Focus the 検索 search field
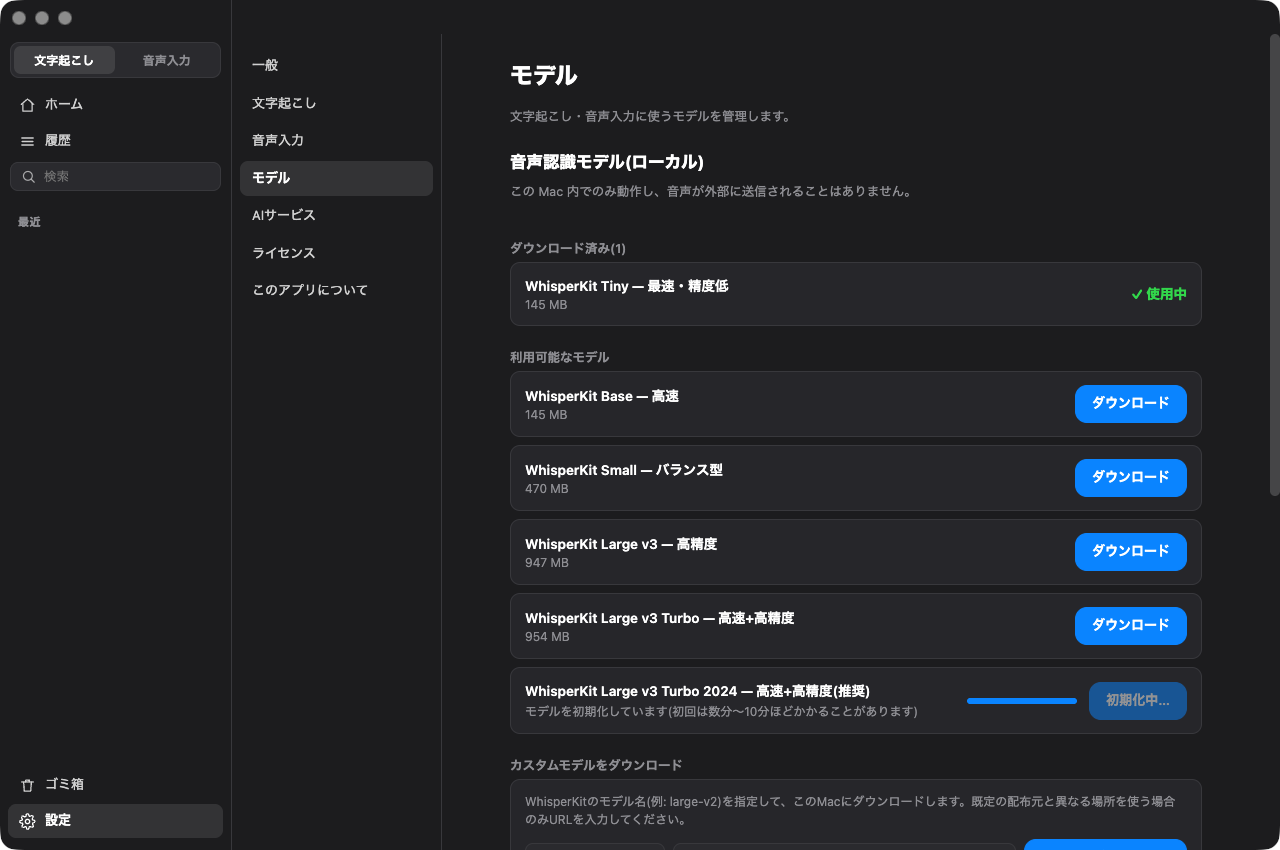Screen dimensions: 1280x850 (115, 177)
